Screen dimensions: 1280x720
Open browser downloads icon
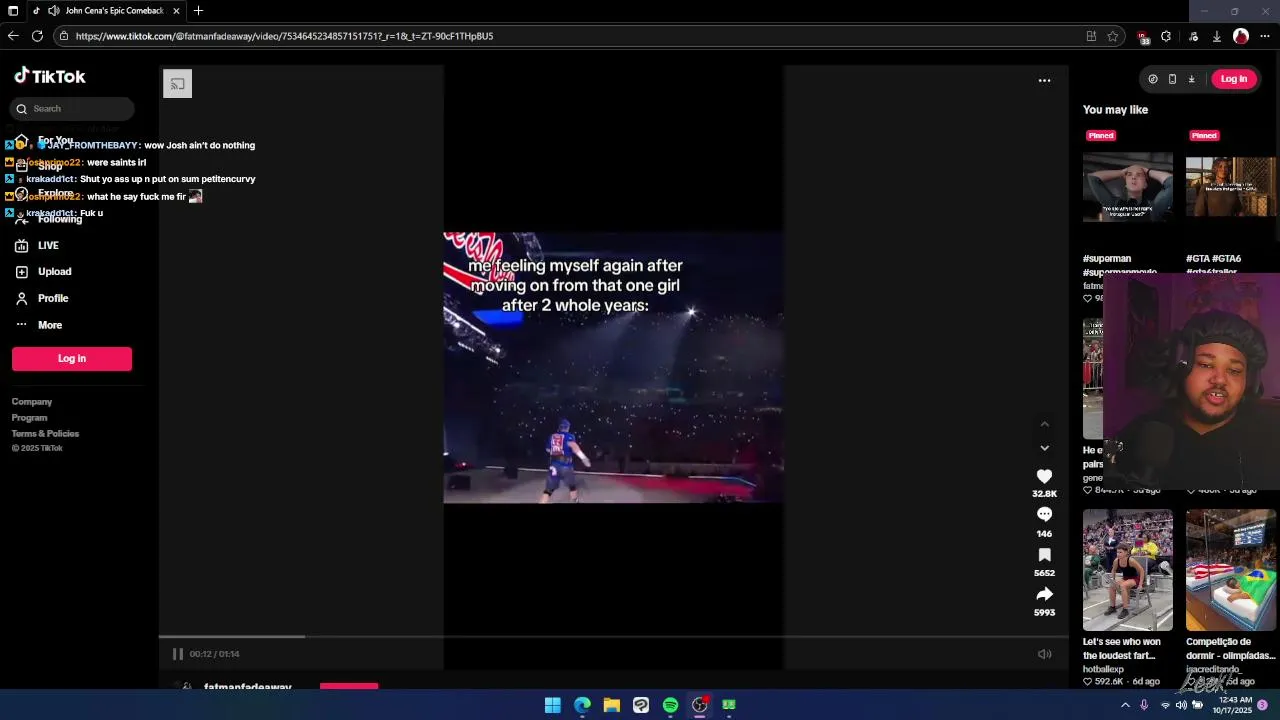(x=1217, y=36)
